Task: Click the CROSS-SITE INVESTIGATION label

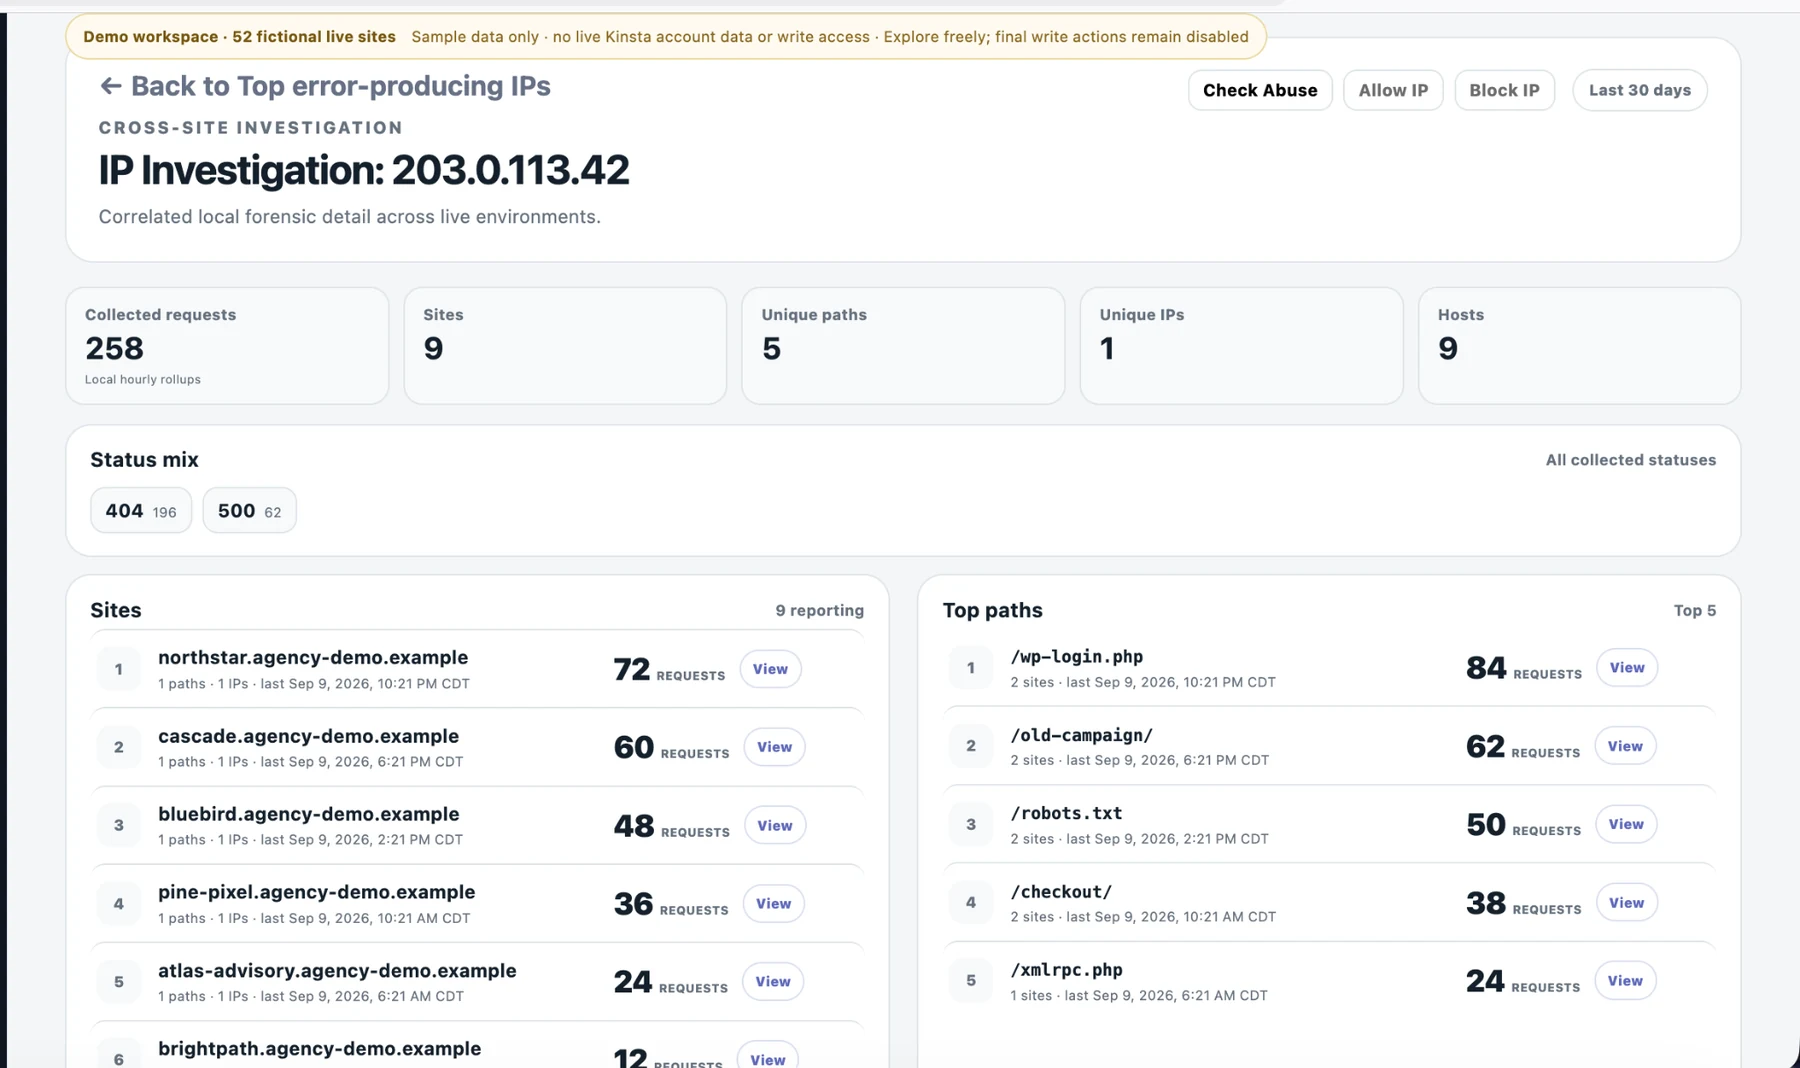Action: [251, 128]
